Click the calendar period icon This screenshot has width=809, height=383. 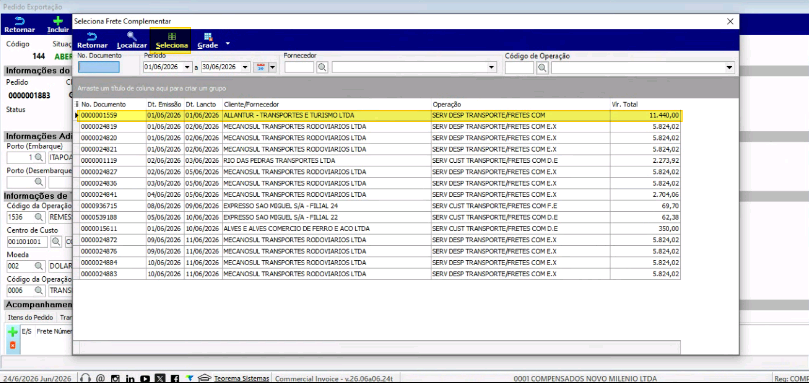click(x=261, y=67)
